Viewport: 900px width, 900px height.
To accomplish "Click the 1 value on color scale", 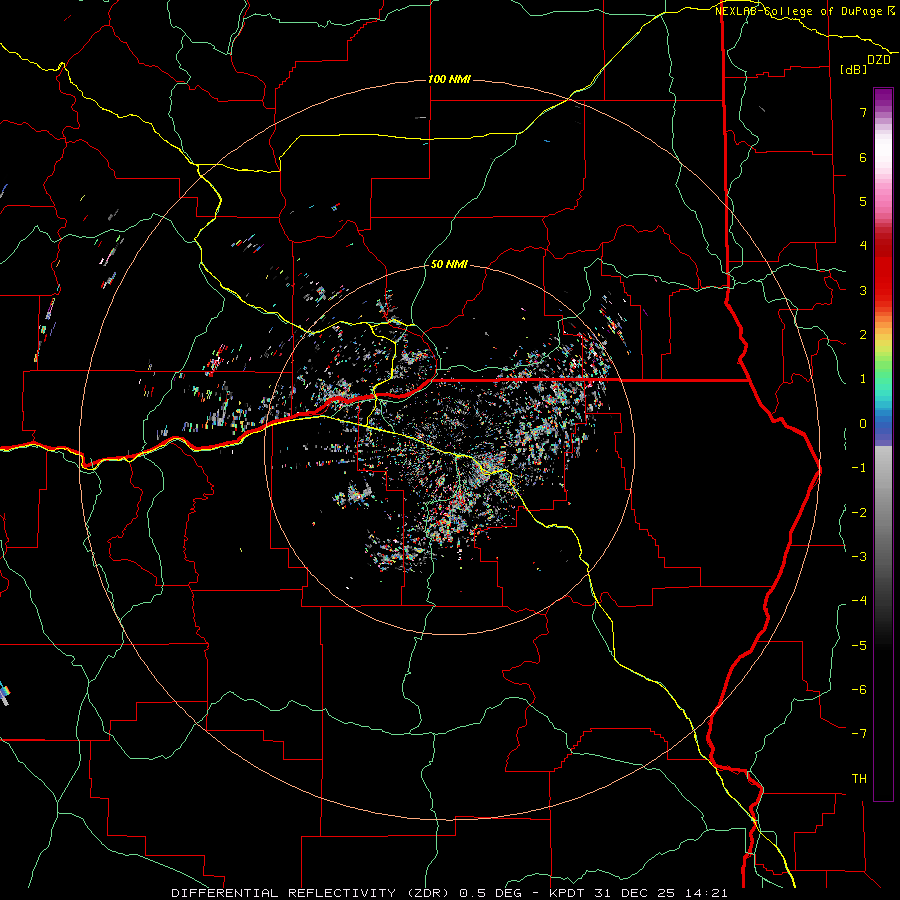I will [x=863, y=379].
